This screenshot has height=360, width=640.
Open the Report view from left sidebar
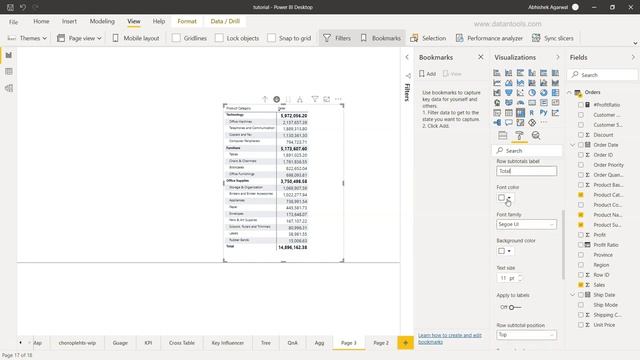point(9,55)
